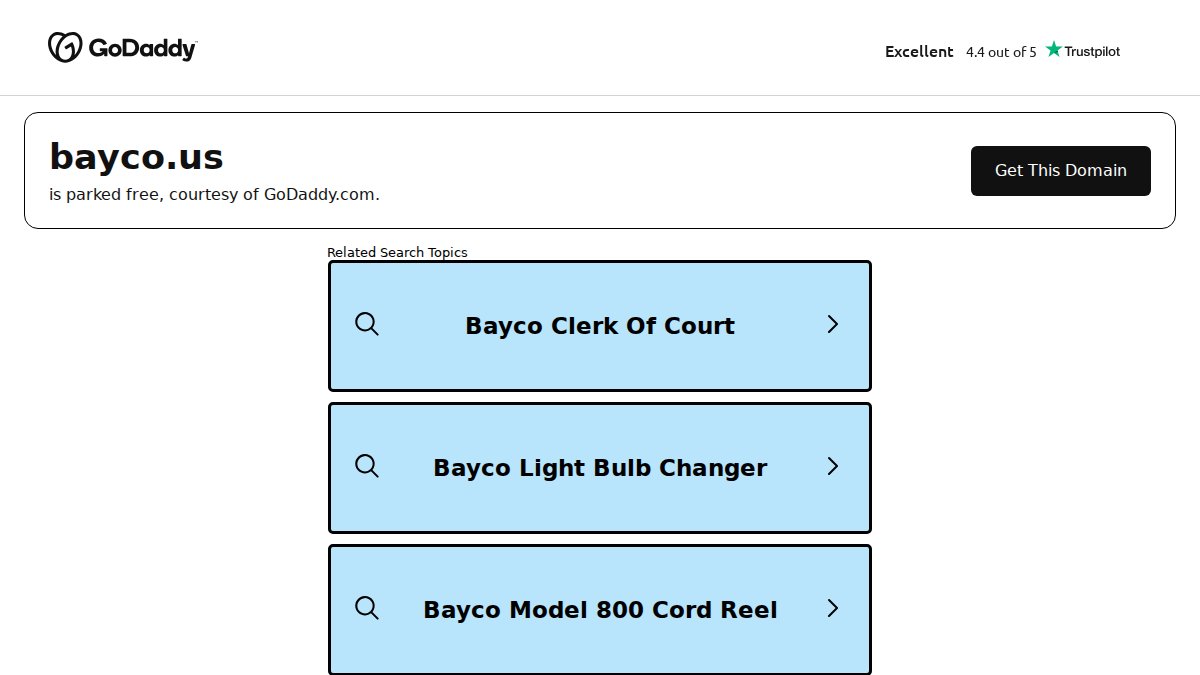Click 'is parked free, courtesy of GoDaddy.com' text
Image resolution: width=1200 pixels, height=675 pixels.
tap(214, 194)
